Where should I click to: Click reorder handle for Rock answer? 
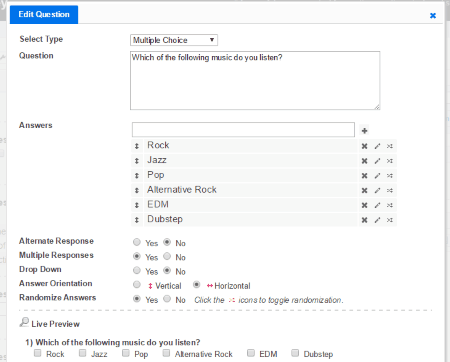coord(137,146)
